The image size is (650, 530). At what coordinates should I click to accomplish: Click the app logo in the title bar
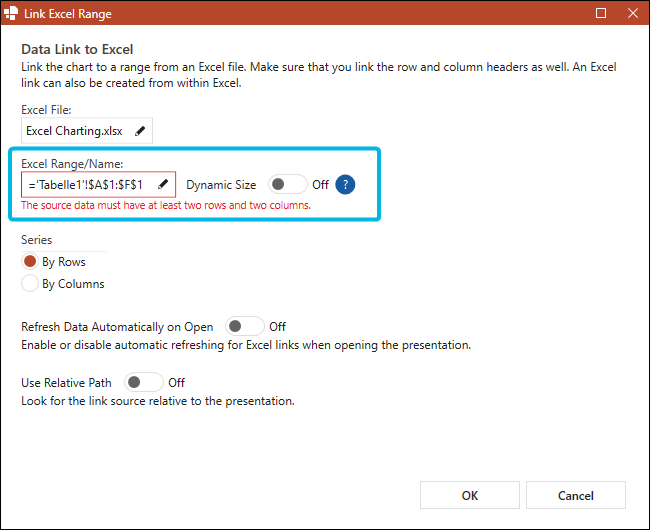(11, 13)
